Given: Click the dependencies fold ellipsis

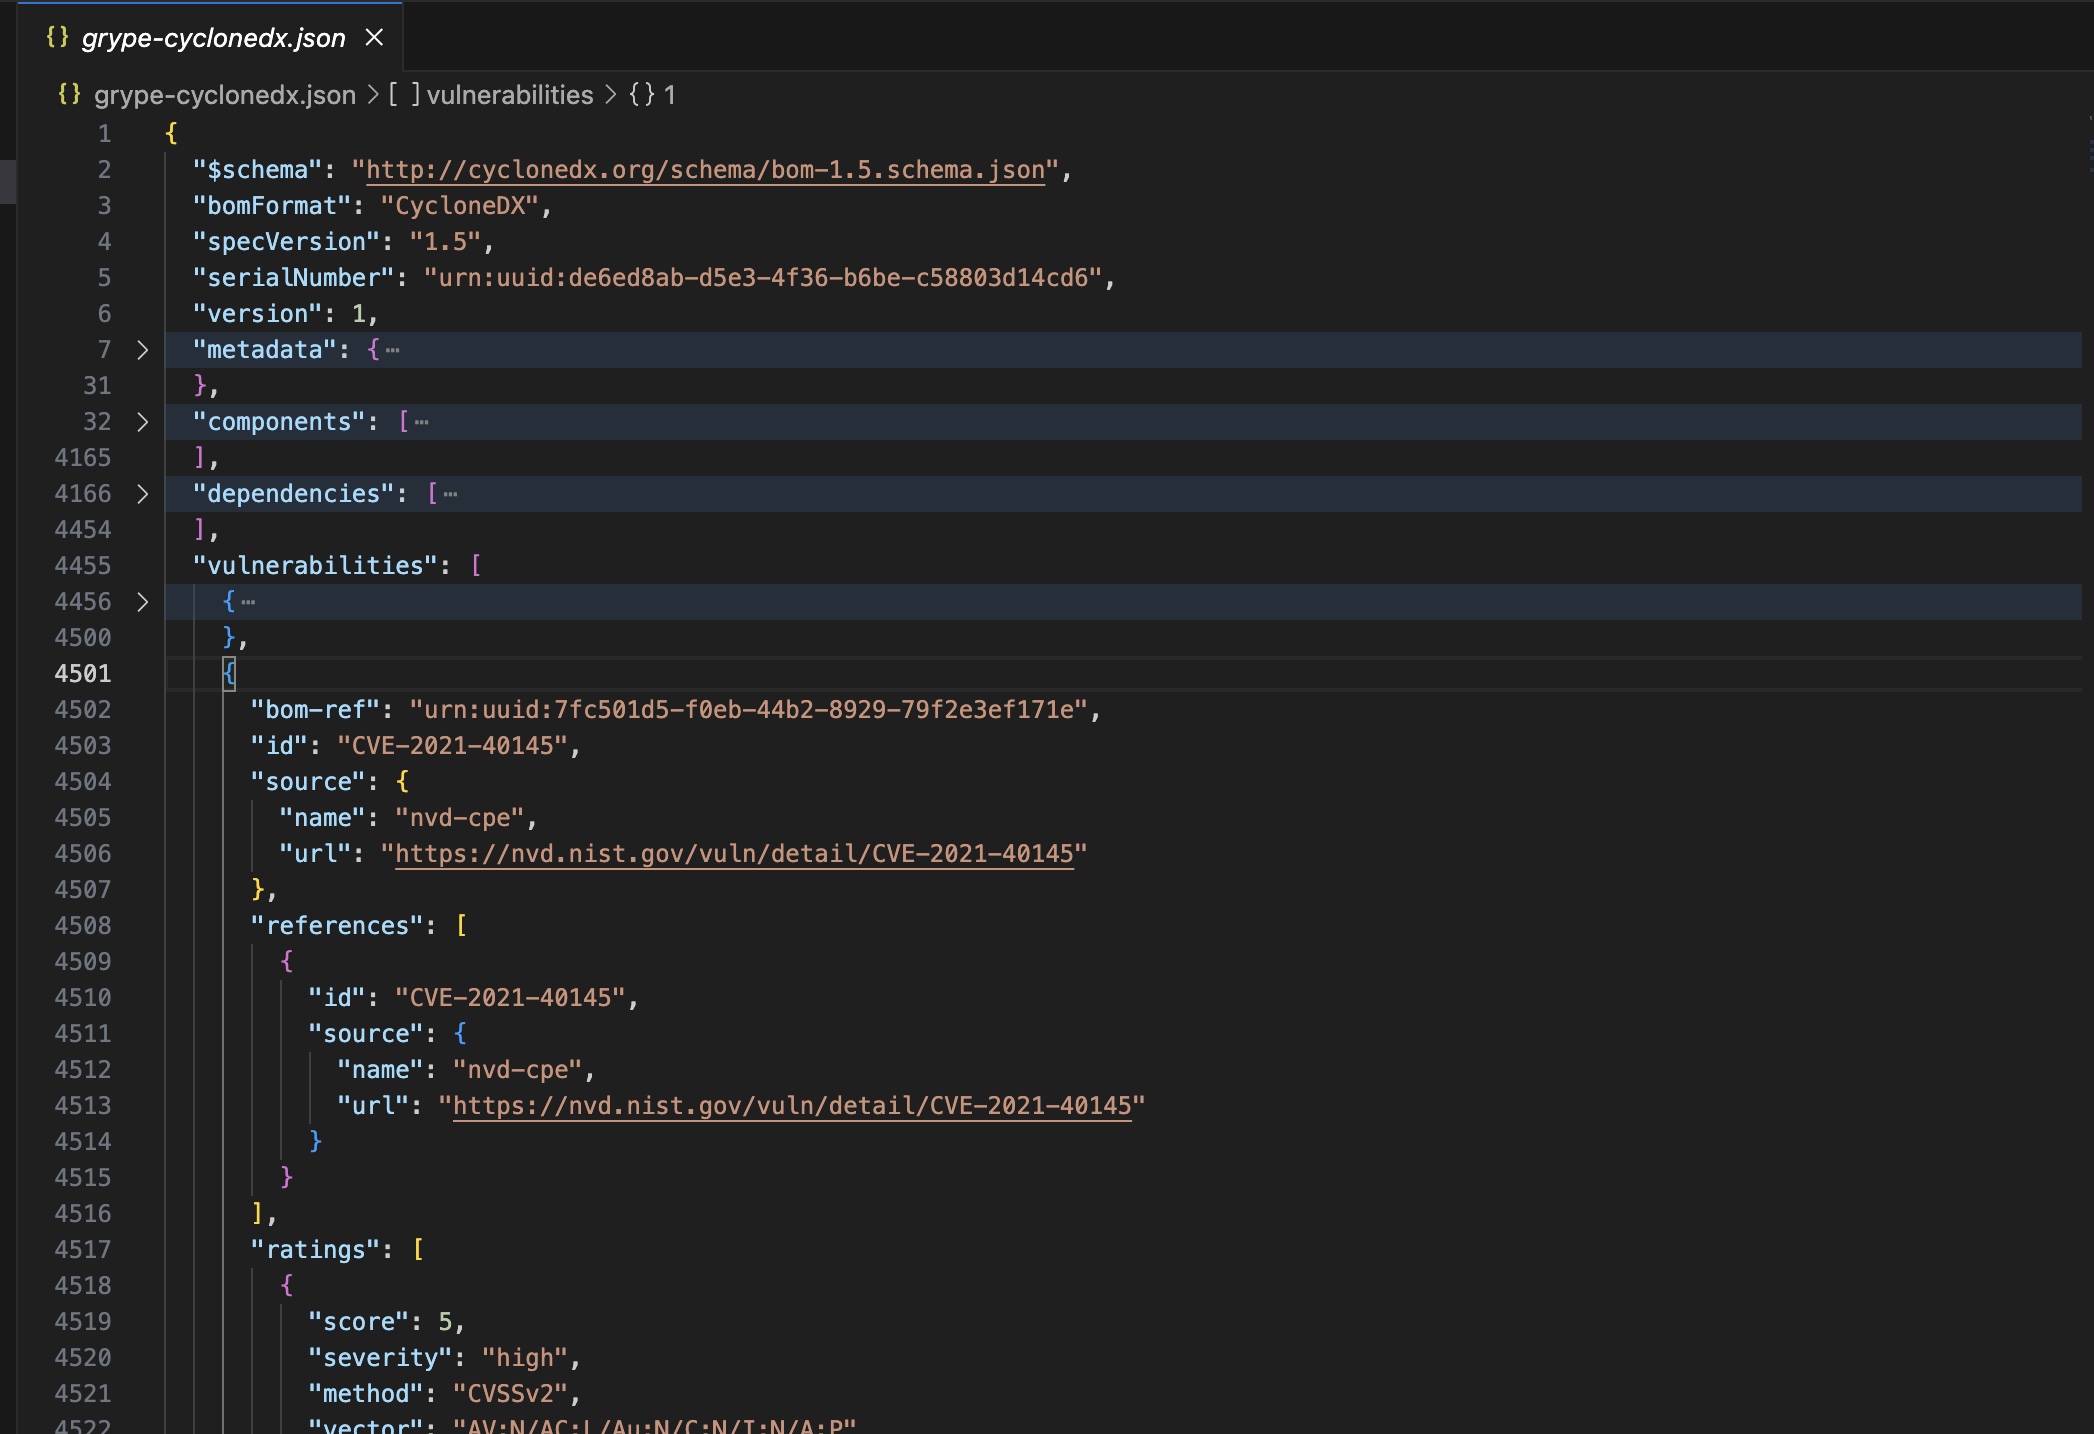Looking at the screenshot, I should (x=451, y=494).
